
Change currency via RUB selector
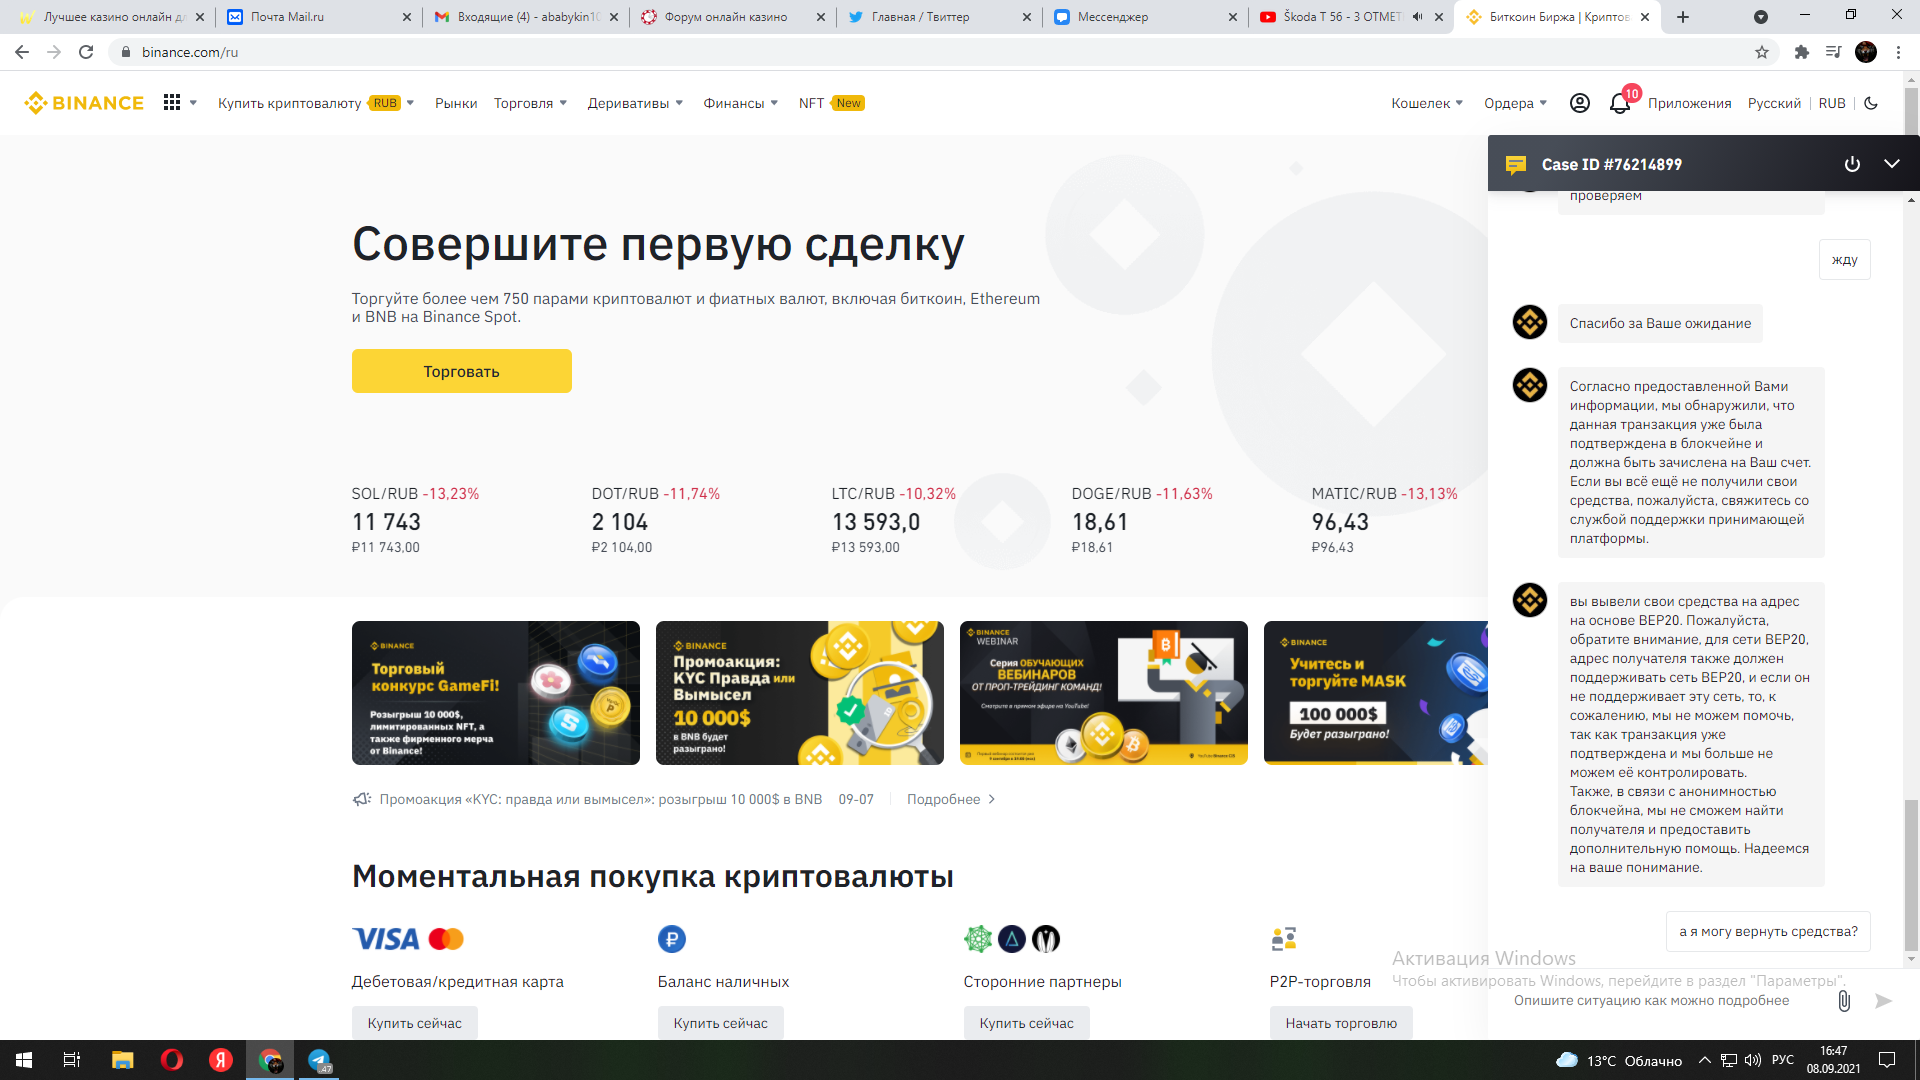(x=1832, y=103)
